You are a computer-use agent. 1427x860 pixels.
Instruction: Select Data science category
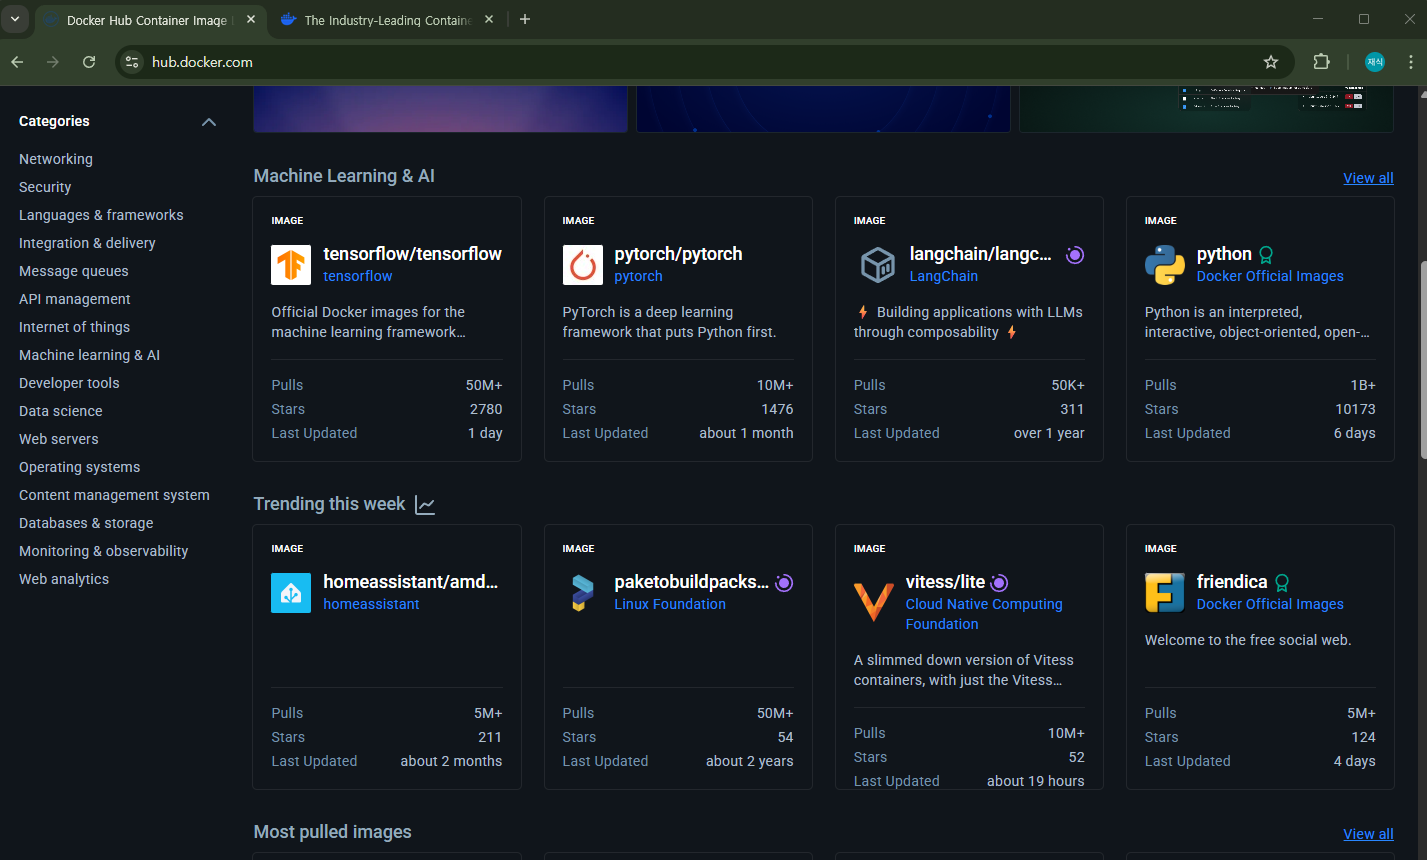tap(61, 411)
